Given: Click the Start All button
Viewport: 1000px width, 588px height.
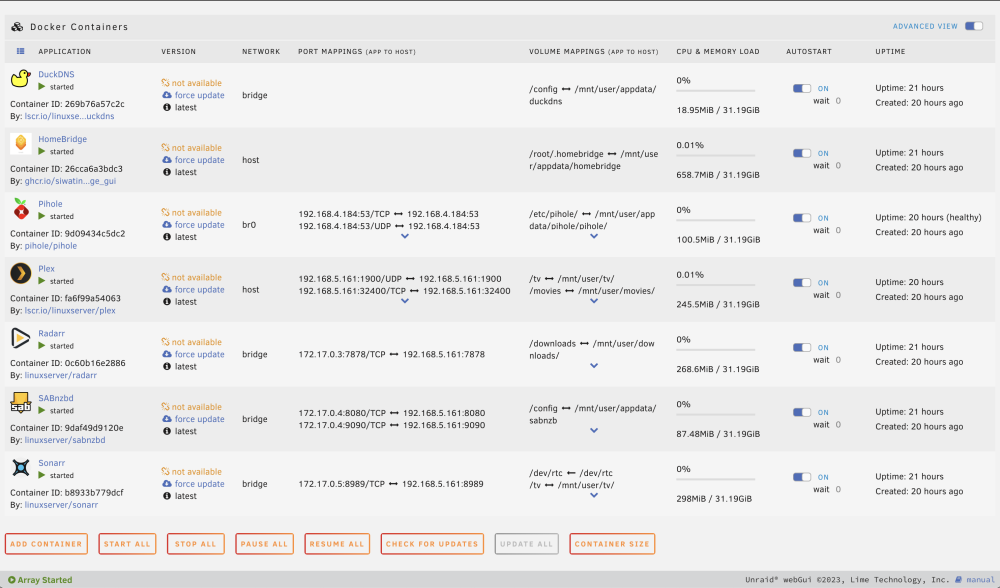Looking at the screenshot, I should [x=127, y=544].
